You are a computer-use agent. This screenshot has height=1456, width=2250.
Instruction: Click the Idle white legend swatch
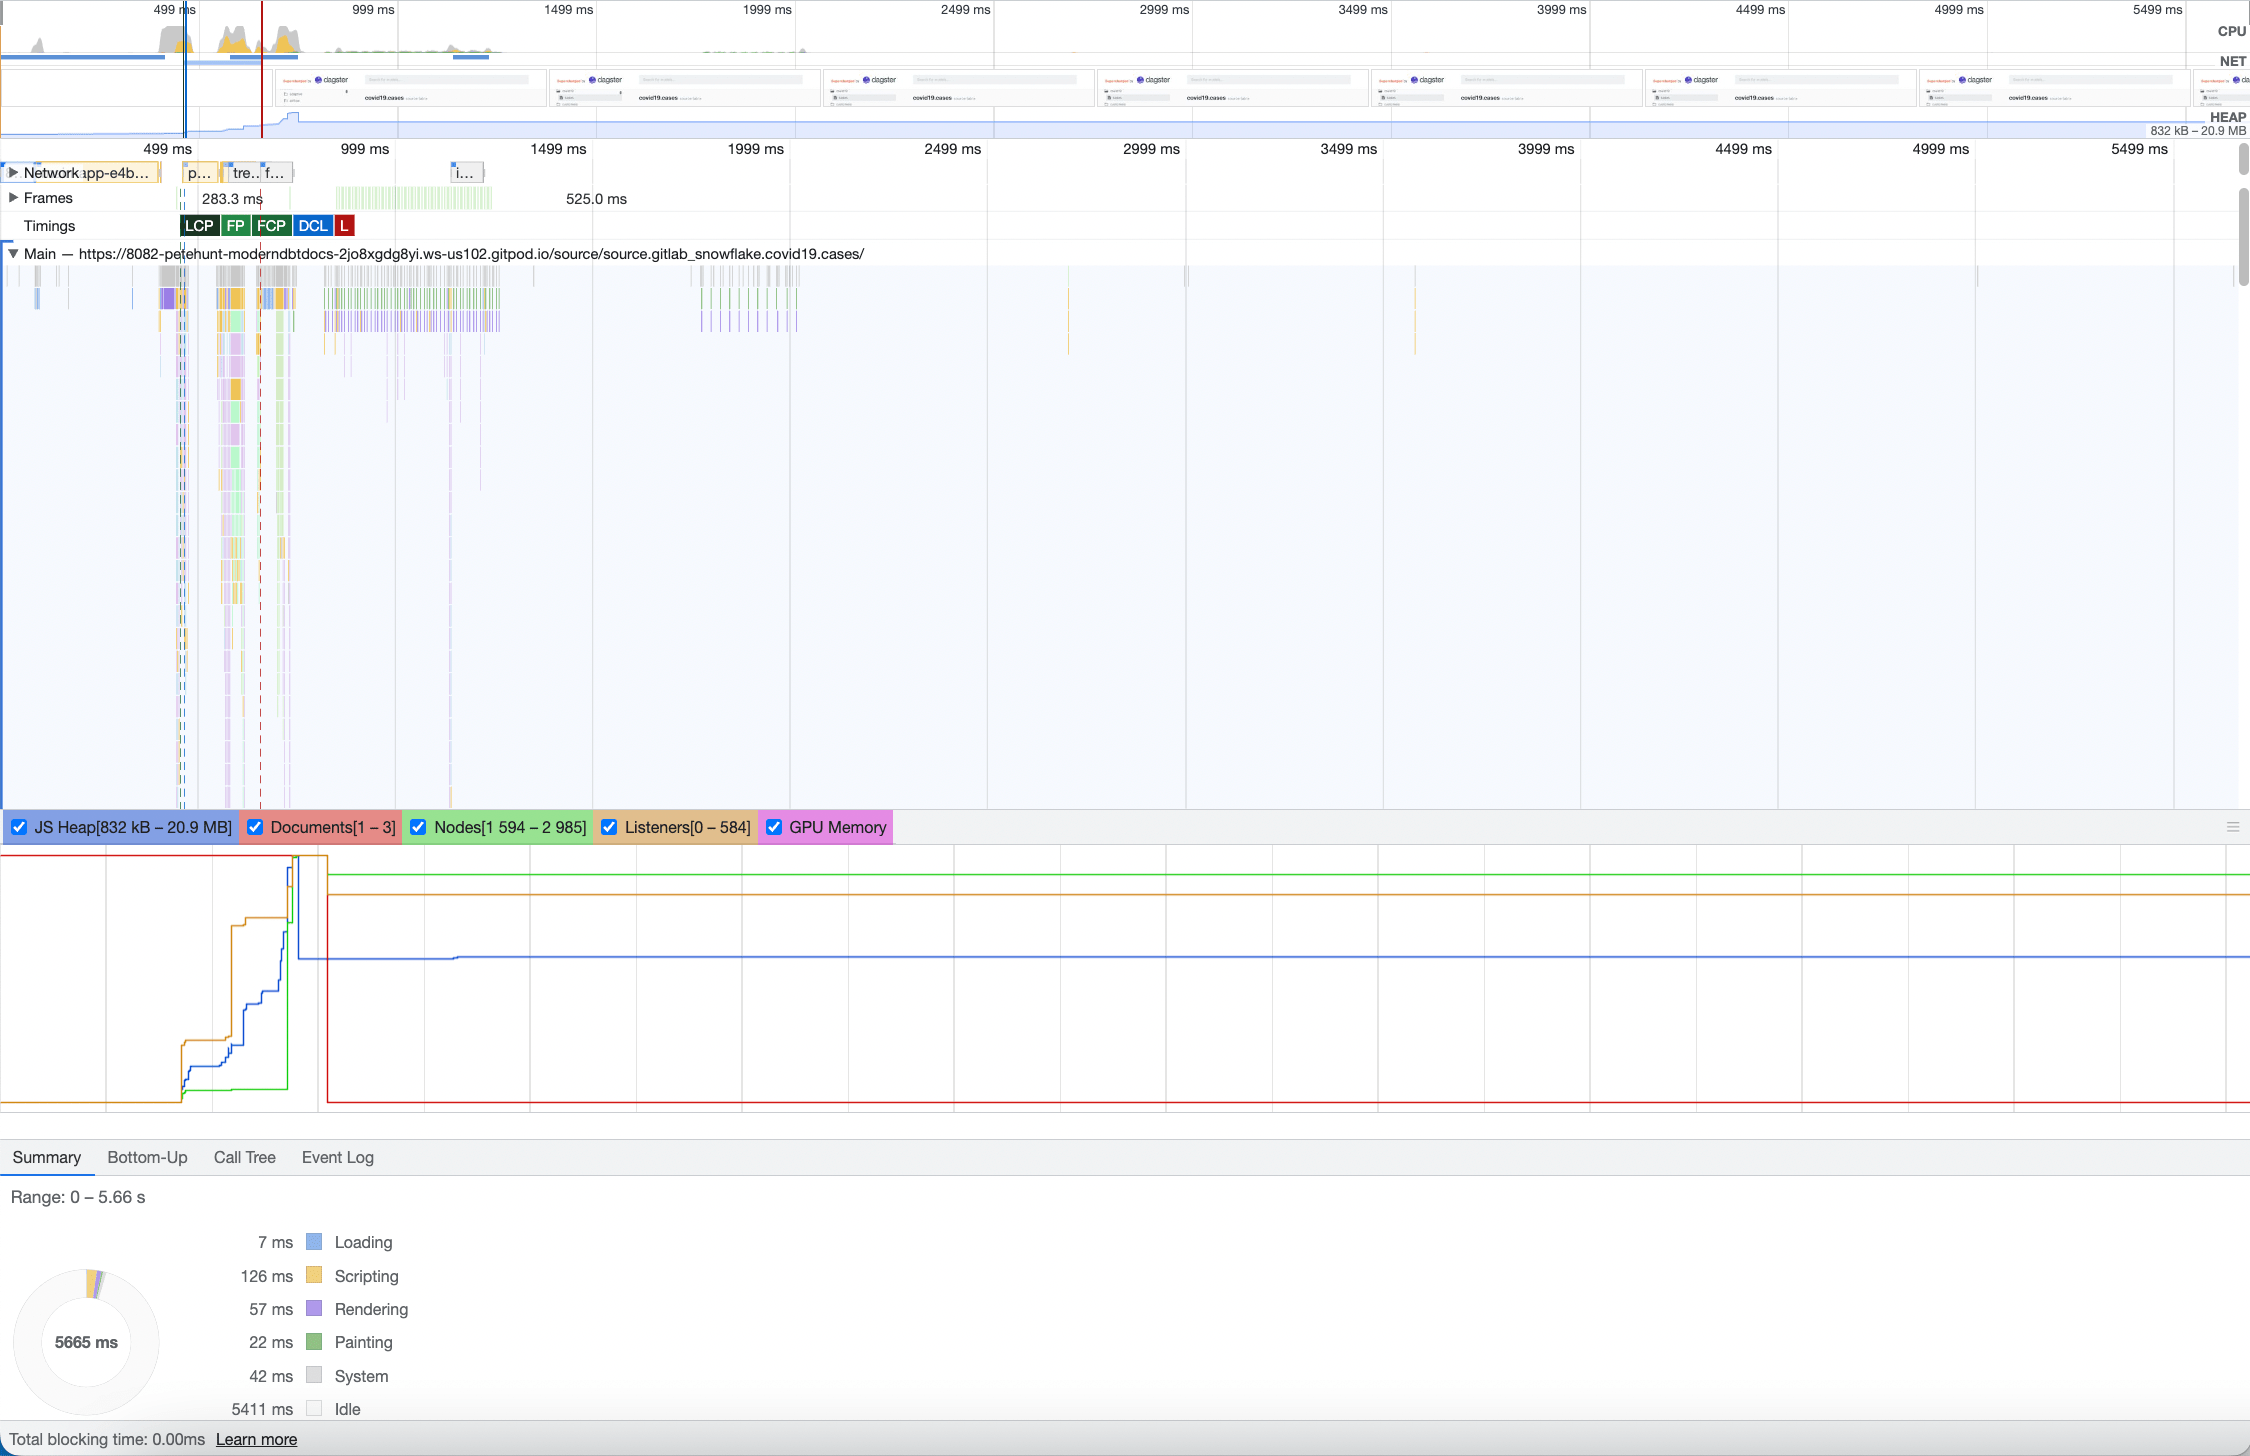tap(314, 1408)
